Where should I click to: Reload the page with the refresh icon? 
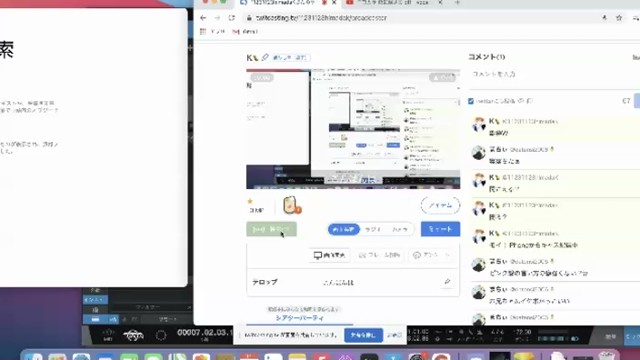pos(231,18)
